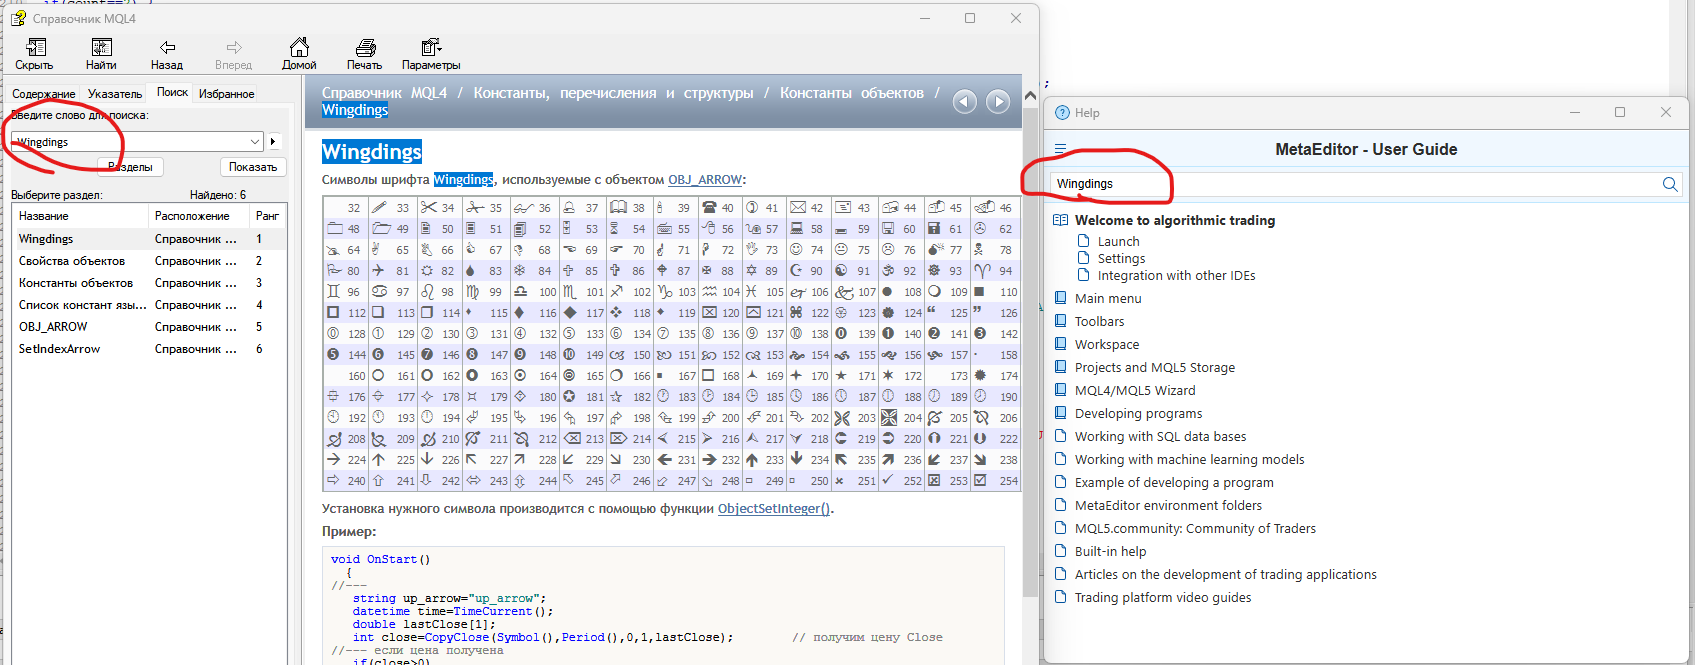The width and height of the screenshot is (1695, 665).
Task: Switch to the Указатель tab
Action: point(115,94)
